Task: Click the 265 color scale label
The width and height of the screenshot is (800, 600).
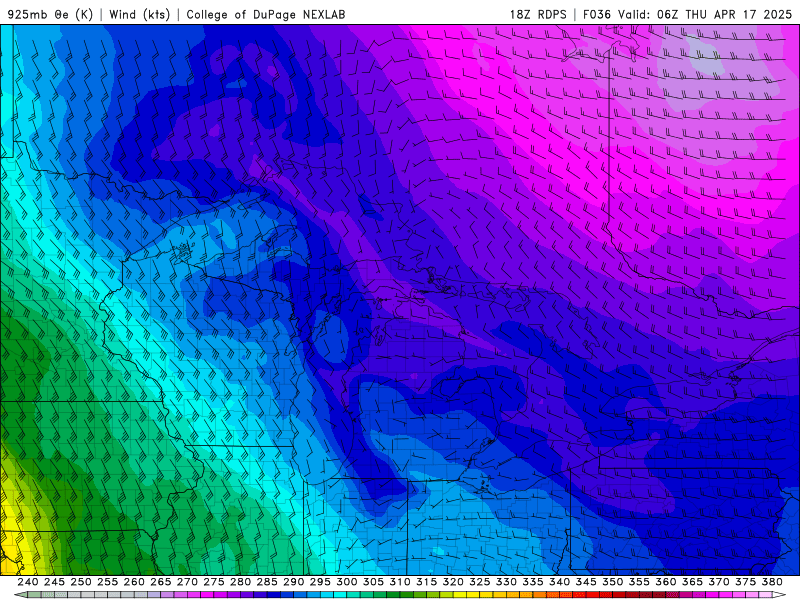Action: coord(160,582)
